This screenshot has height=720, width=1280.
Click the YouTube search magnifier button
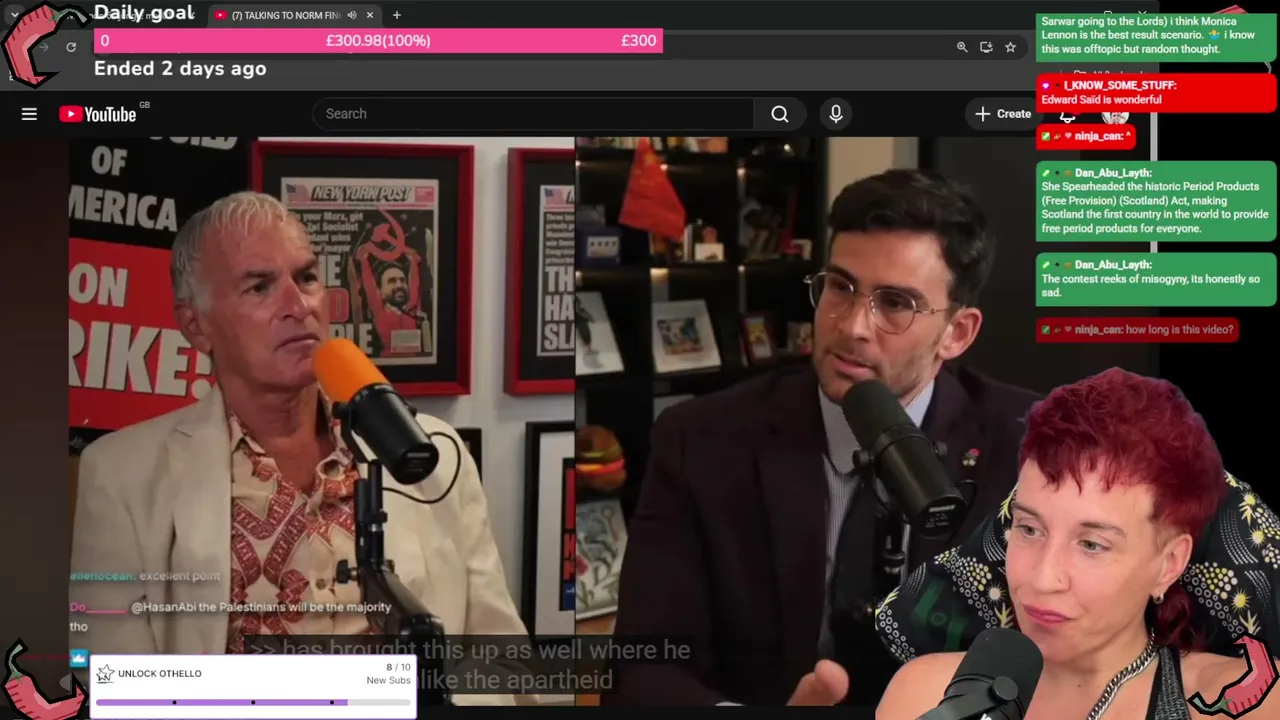coord(780,114)
